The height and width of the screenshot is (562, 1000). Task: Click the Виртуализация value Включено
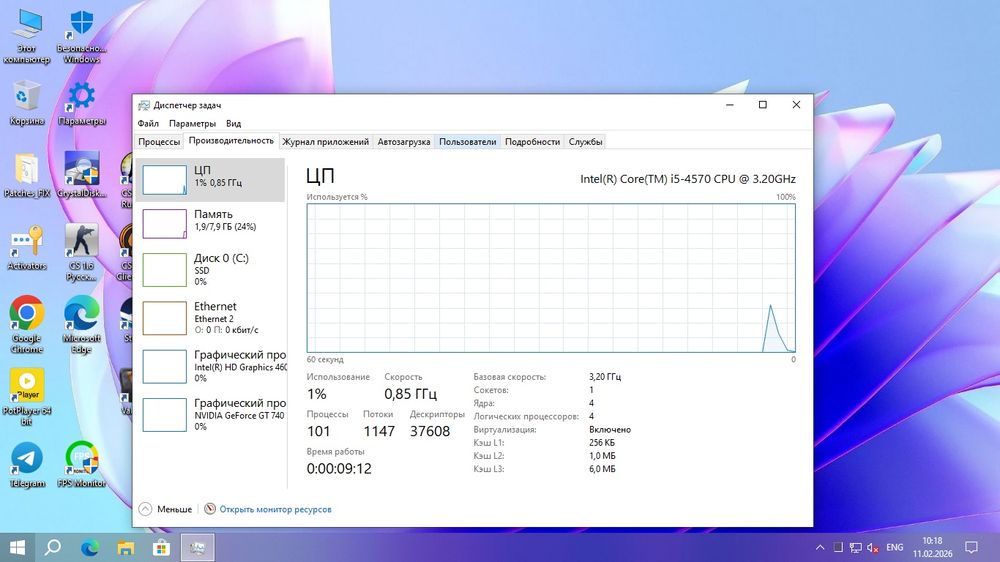coord(610,429)
